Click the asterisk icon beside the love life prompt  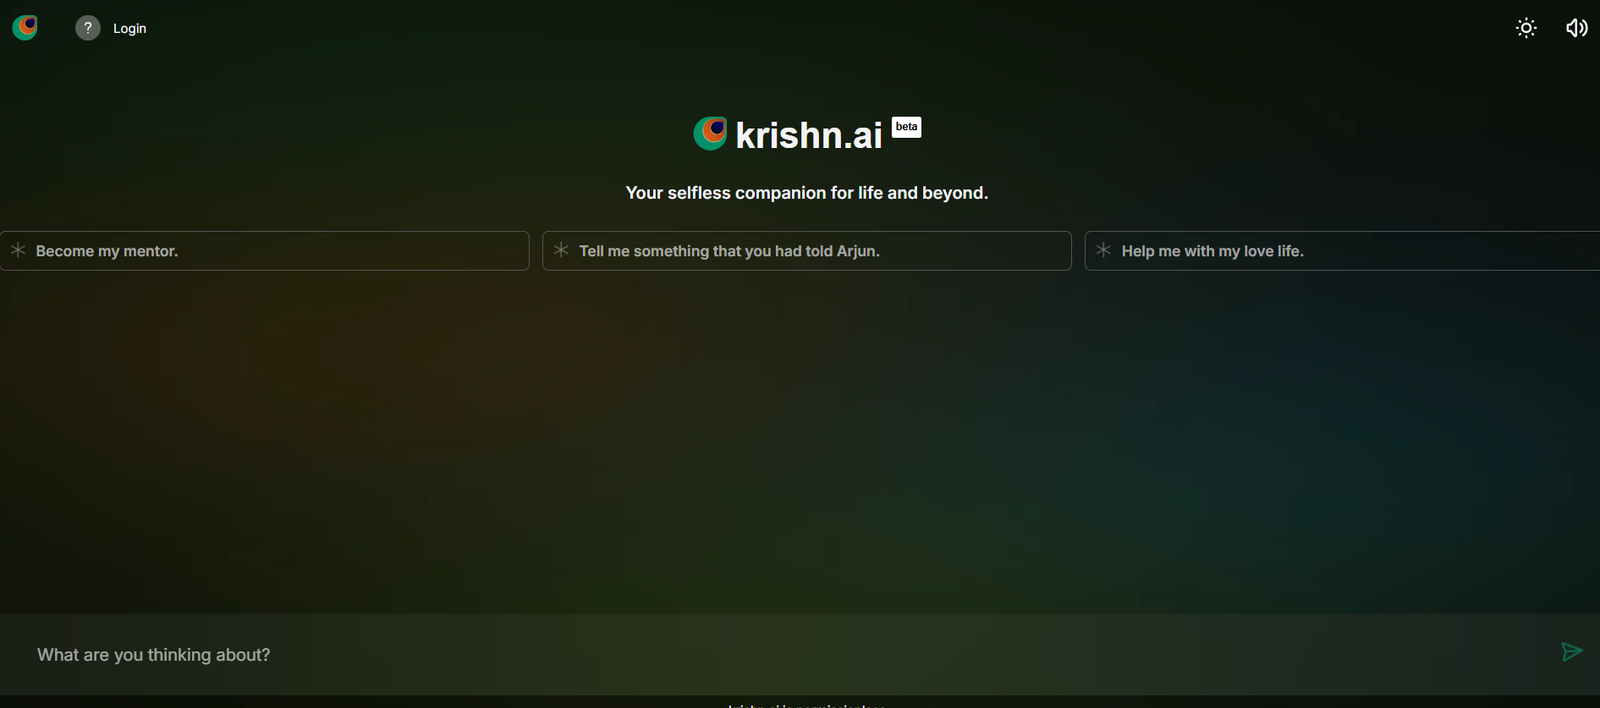coord(1103,250)
